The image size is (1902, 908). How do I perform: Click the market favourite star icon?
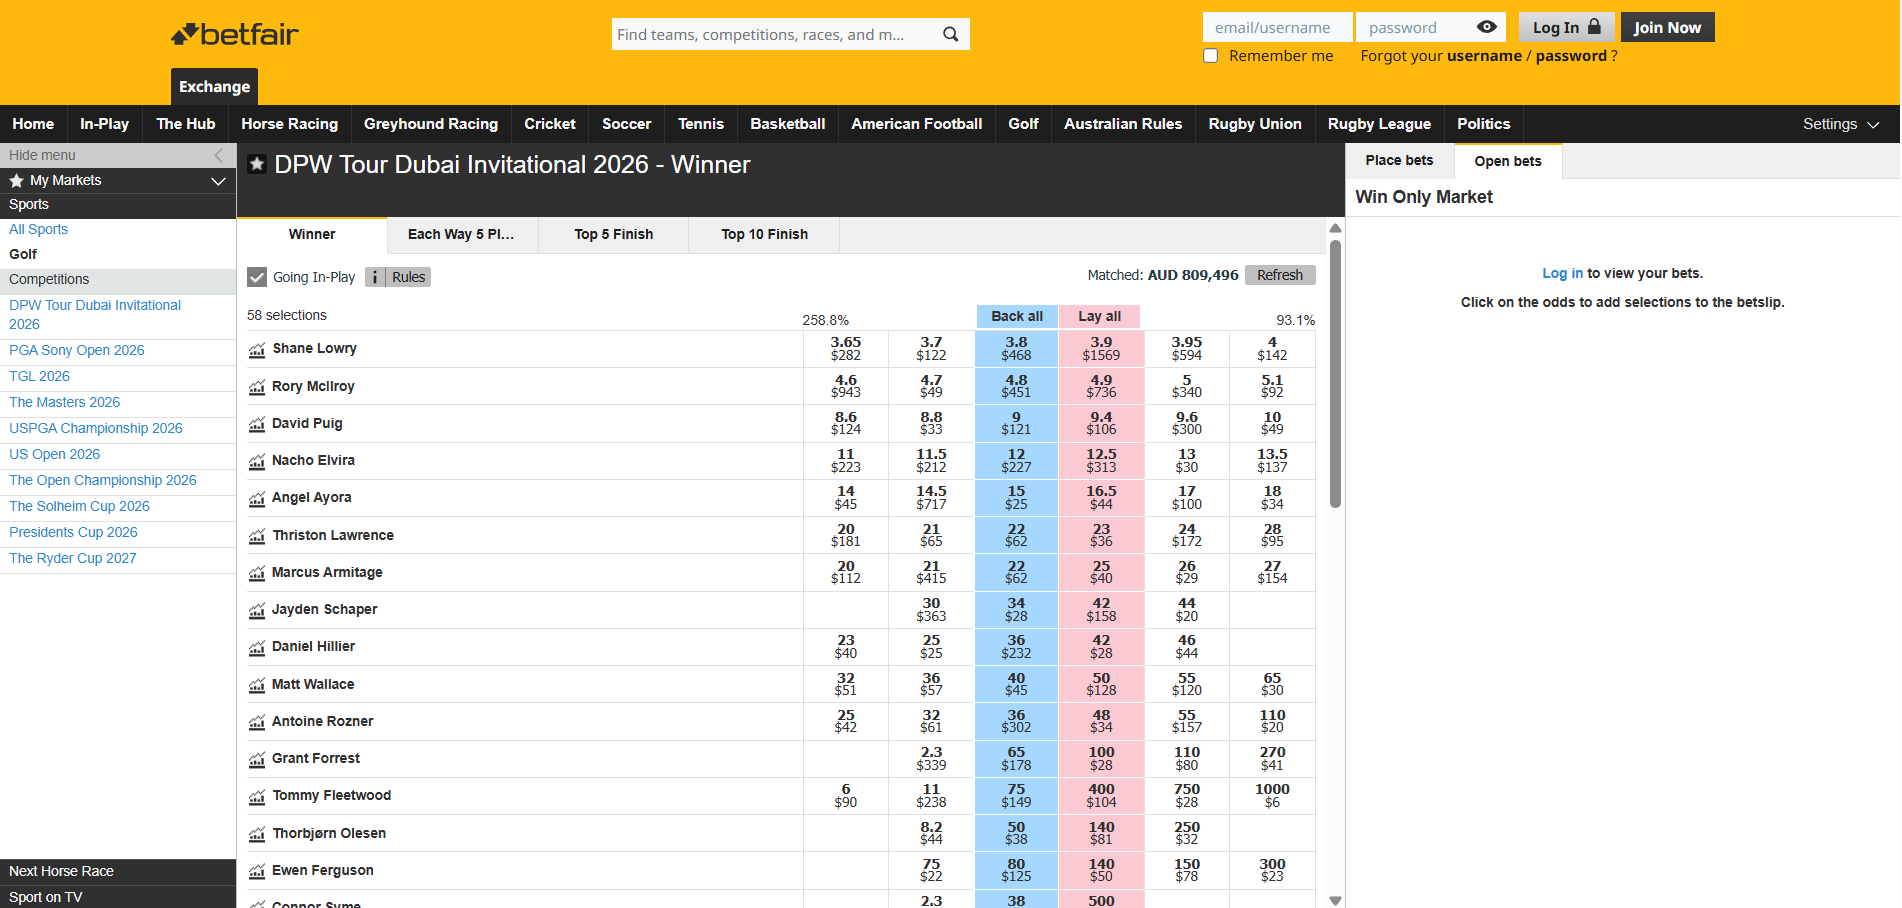(257, 164)
